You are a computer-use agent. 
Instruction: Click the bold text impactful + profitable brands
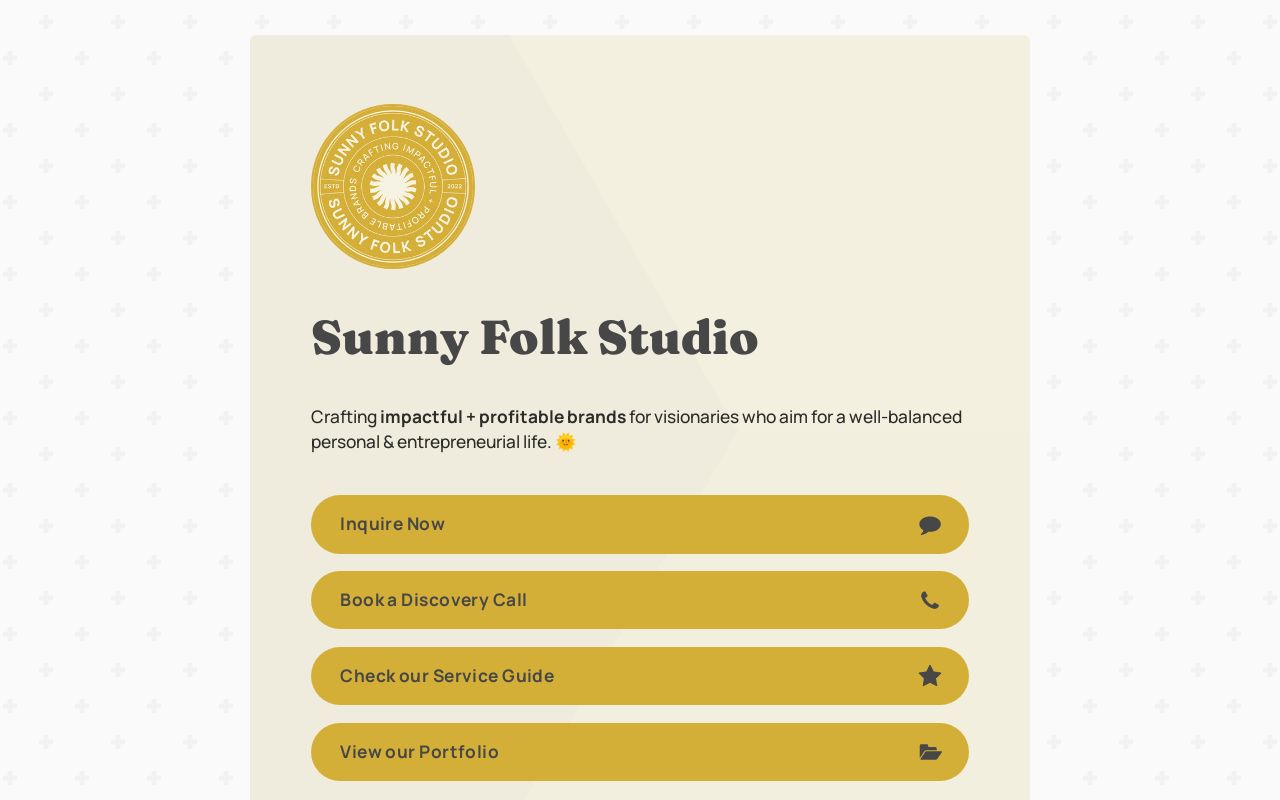(502, 417)
